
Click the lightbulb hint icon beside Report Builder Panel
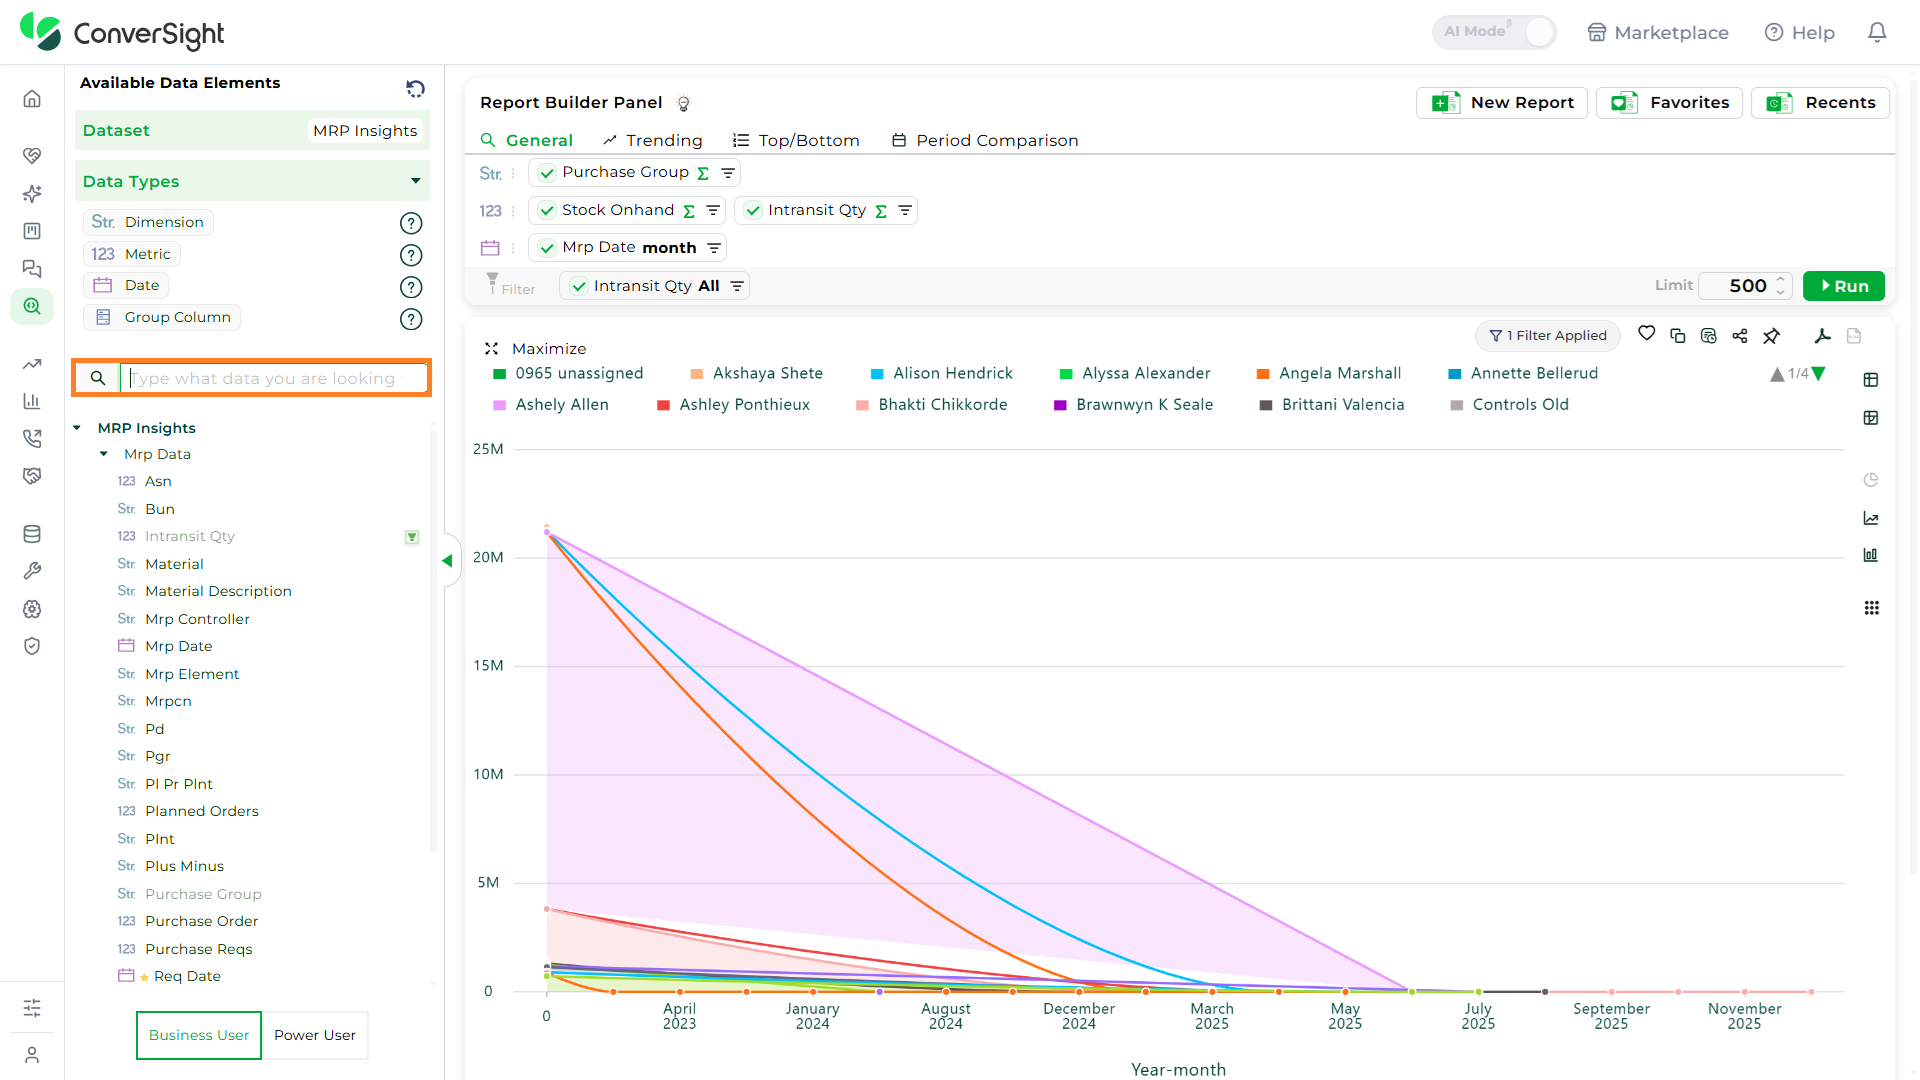coord(684,103)
